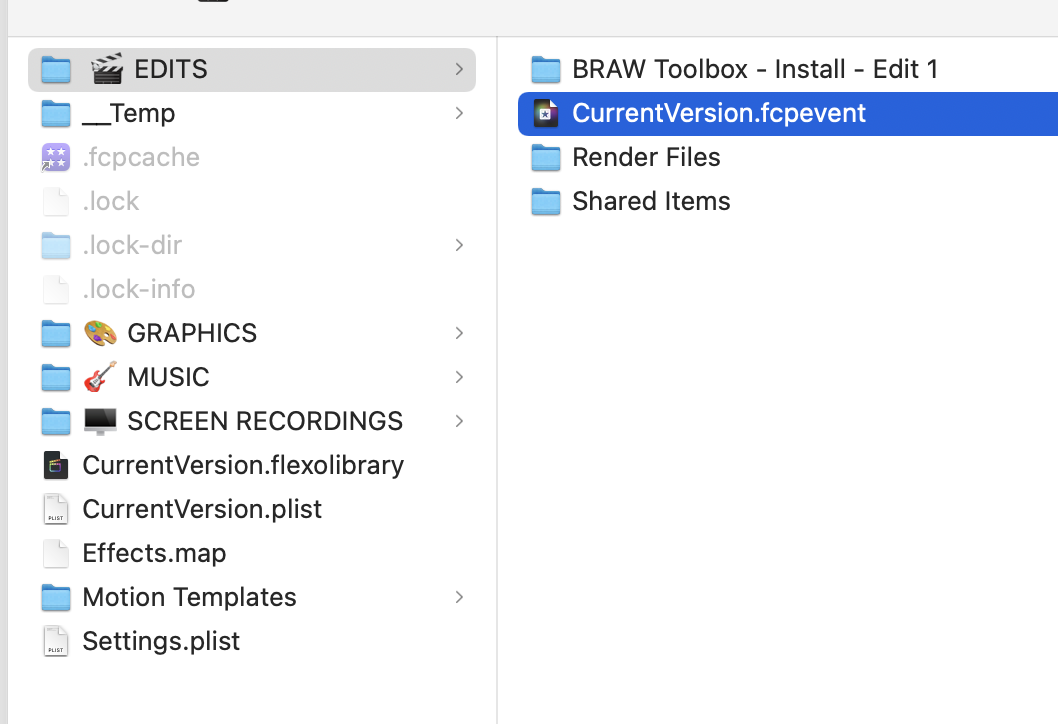The width and height of the screenshot is (1058, 724).
Task: Click the CurrentVersion.fcpevent file icon
Action: click(545, 113)
